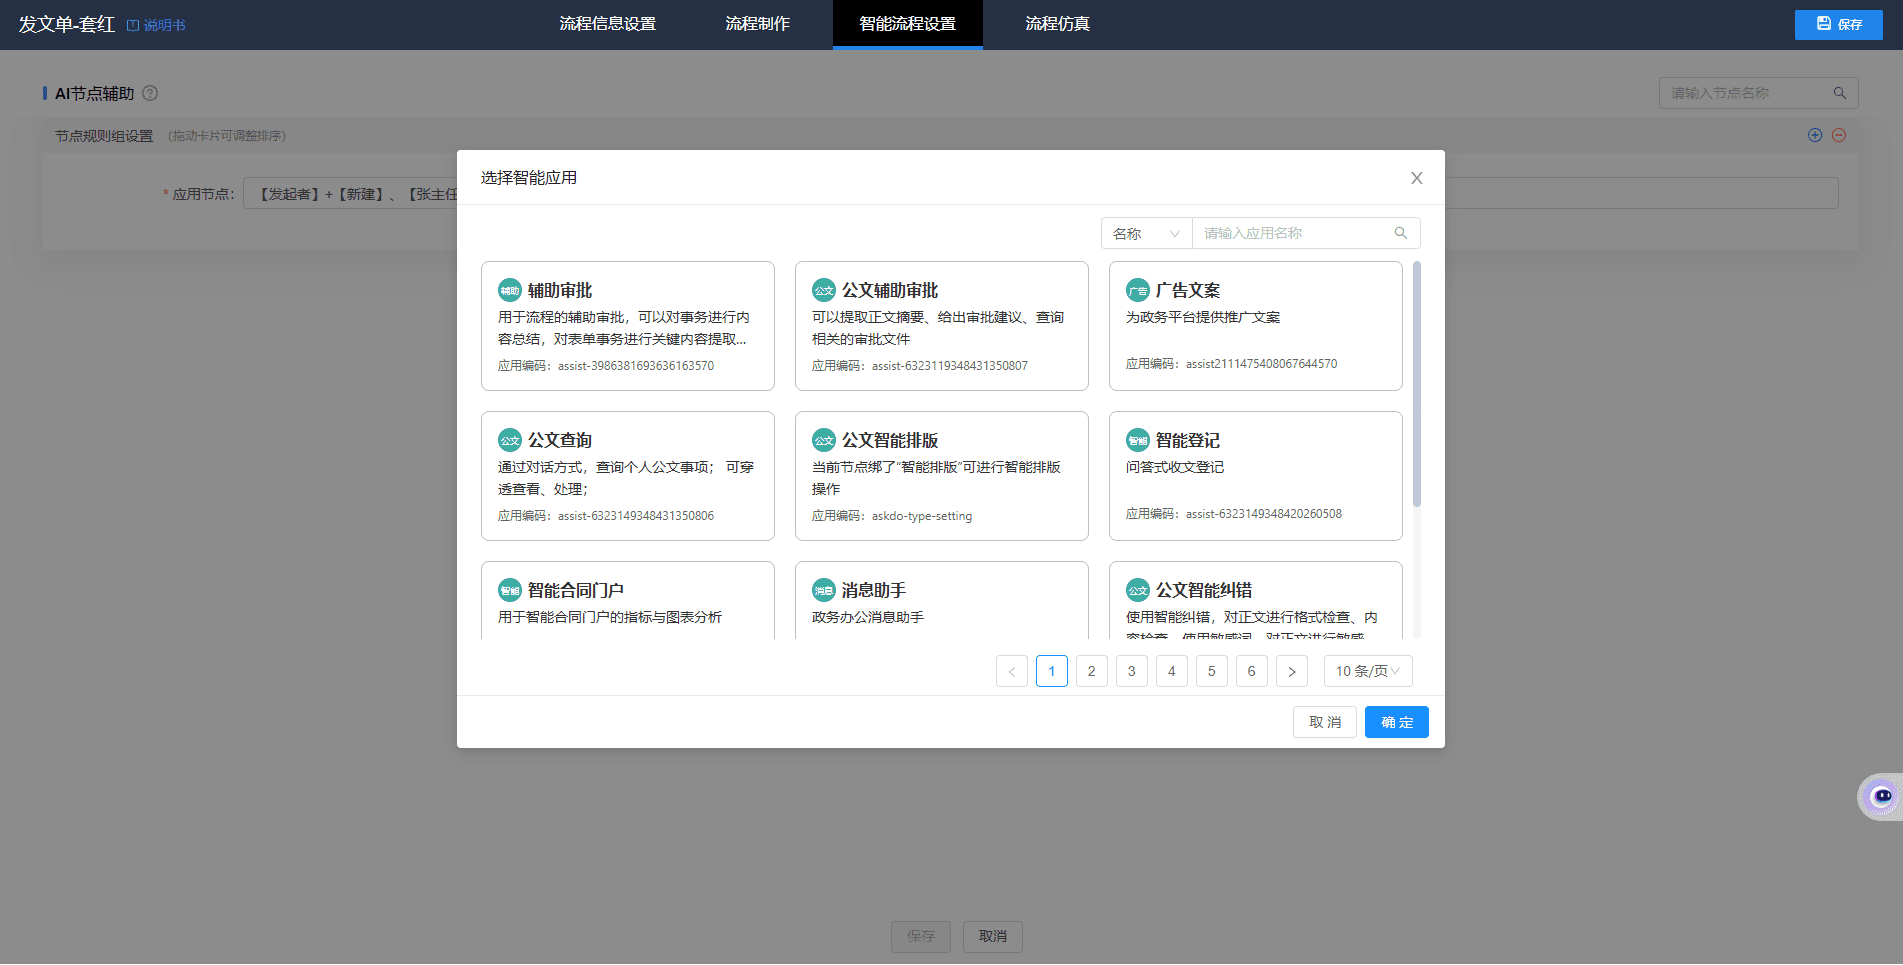Click the 辅助审批 app icon
Image resolution: width=1903 pixels, height=965 pixels.
(x=510, y=290)
